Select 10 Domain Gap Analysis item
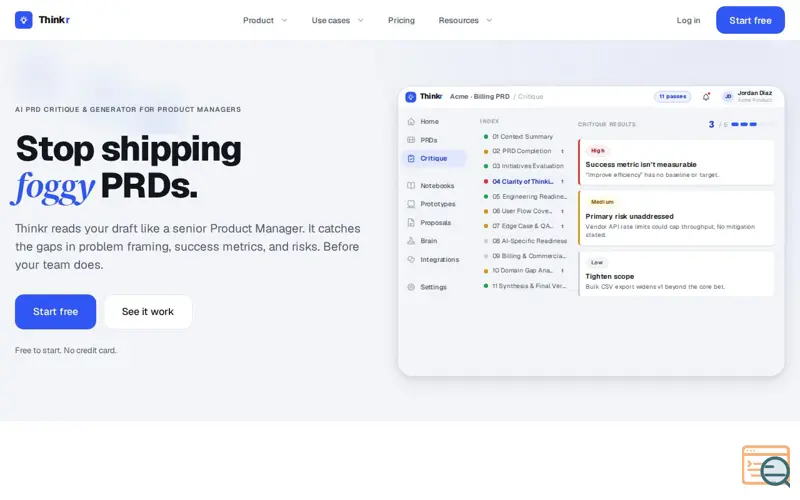The width and height of the screenshot is (800, 500). coord(522,270)
